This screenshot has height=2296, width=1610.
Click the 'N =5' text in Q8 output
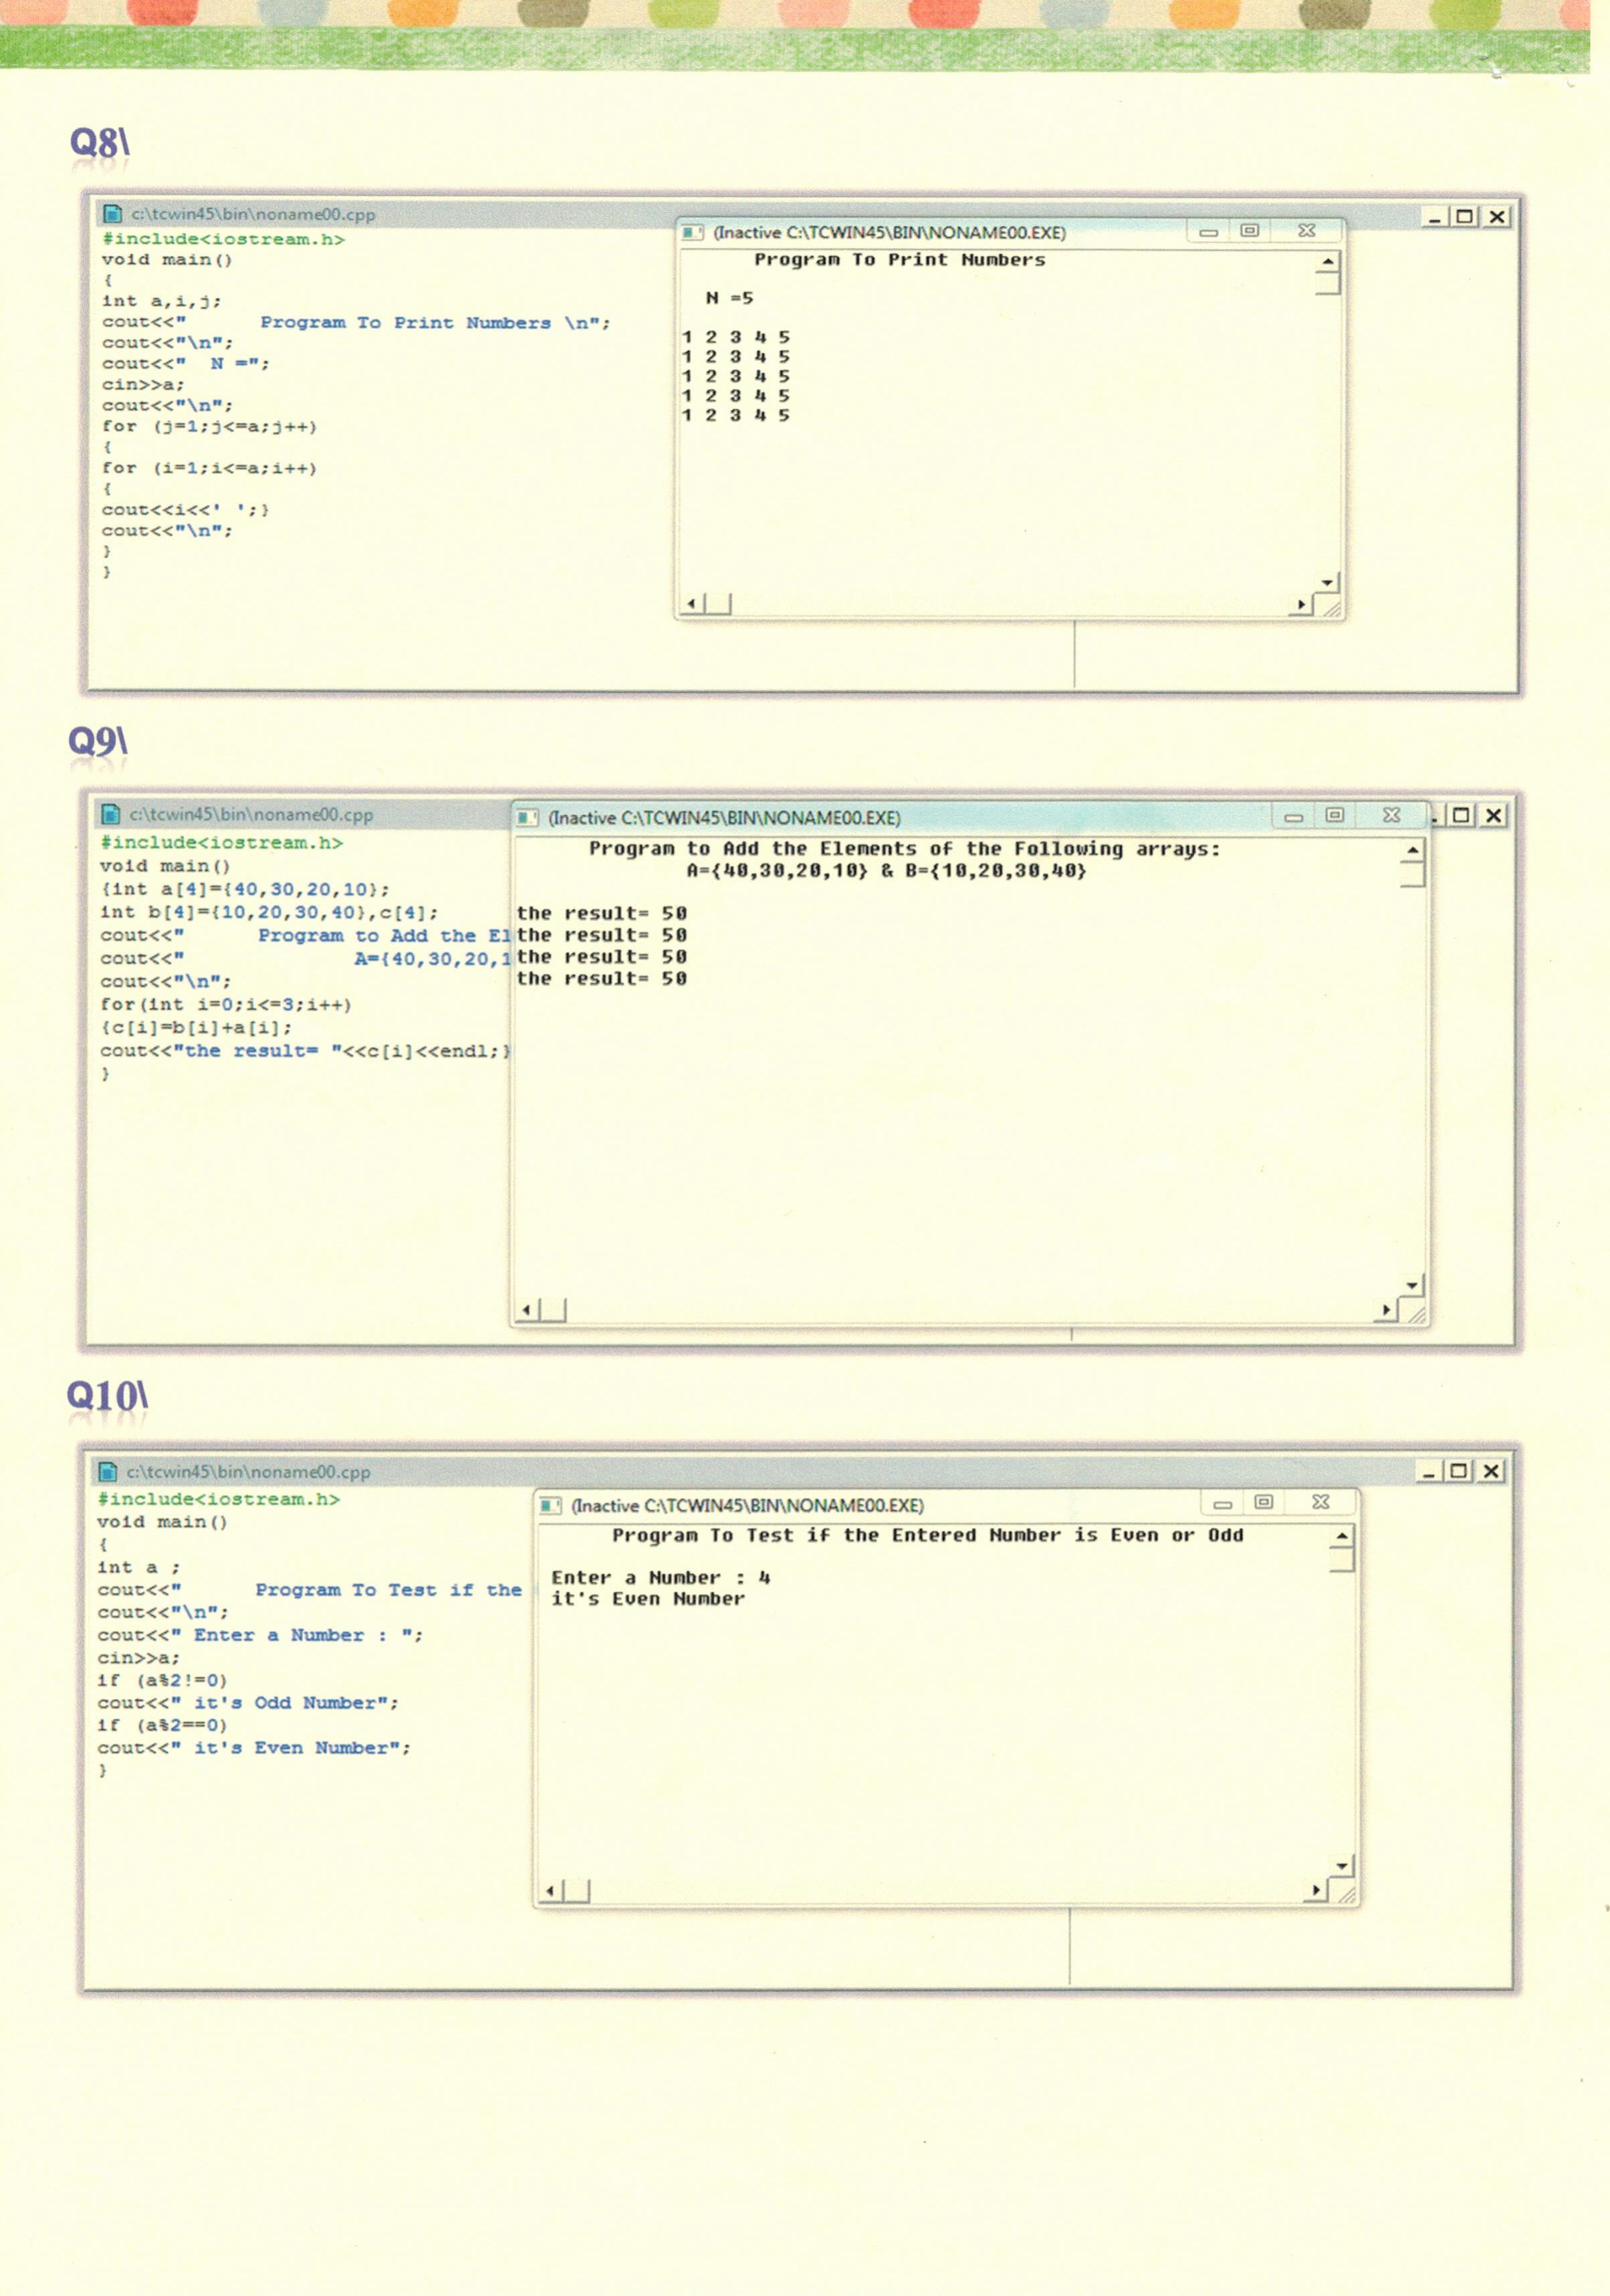pos(729,298)
